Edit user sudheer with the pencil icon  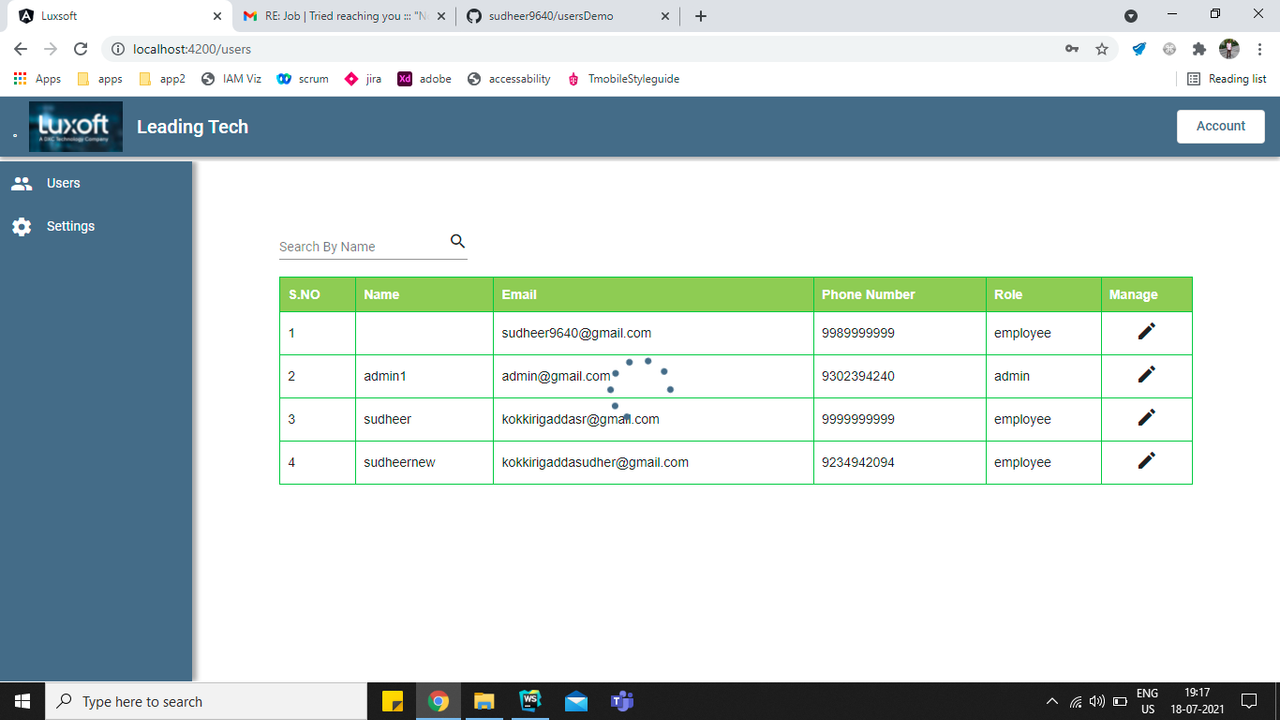point(1147,417)
